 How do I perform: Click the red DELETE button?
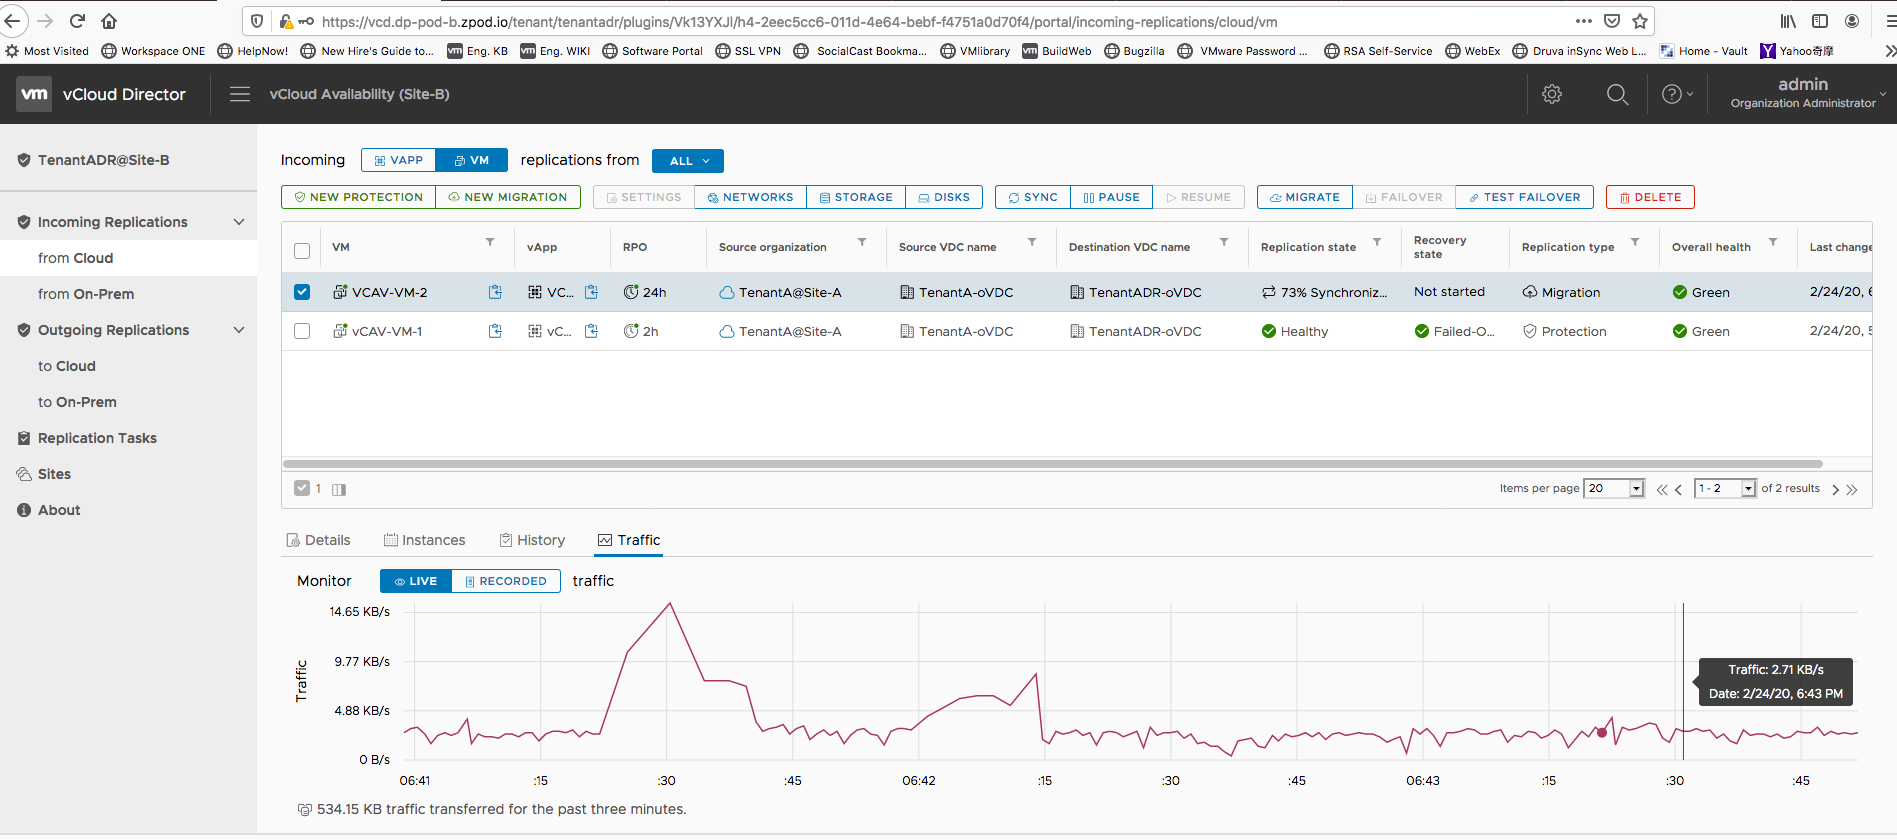point(1650,197)
